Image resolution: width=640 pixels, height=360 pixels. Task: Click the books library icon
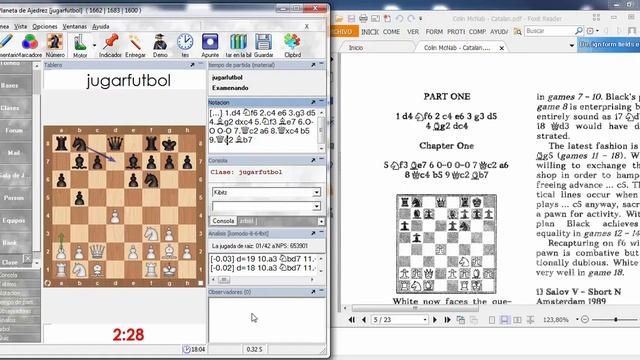point(238,42)
